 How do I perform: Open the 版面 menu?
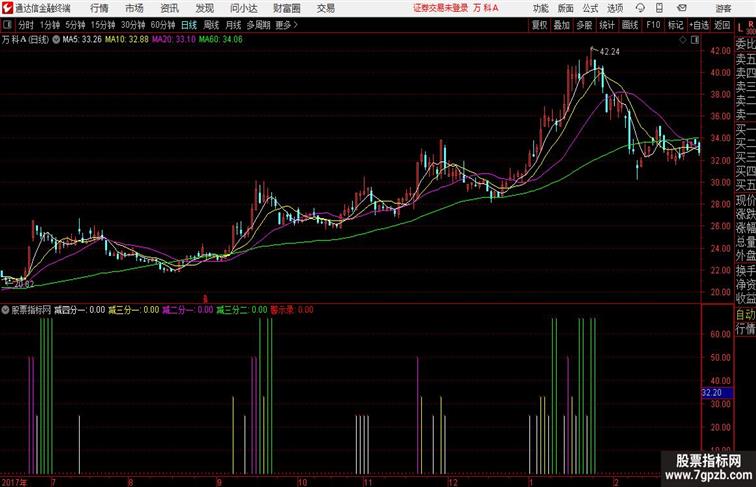tap(565, 8)
